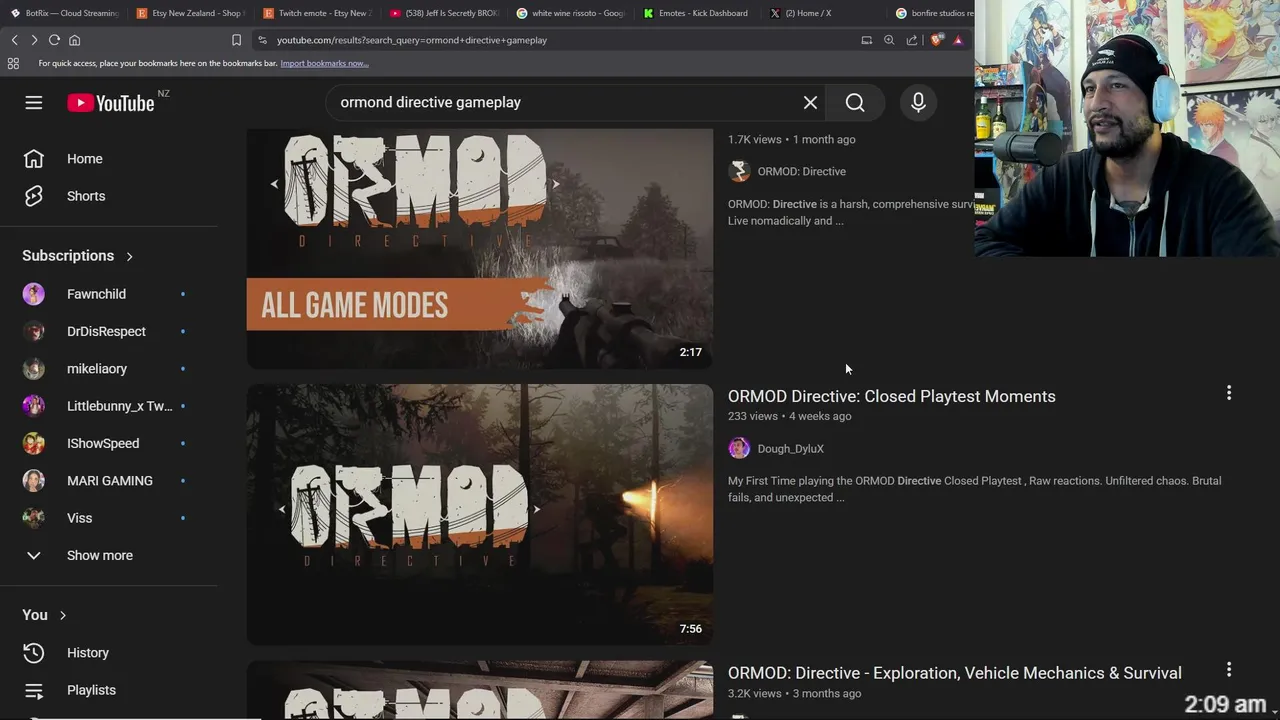
Task: Click the browser home icon
Action: click(x=74, y=40)
